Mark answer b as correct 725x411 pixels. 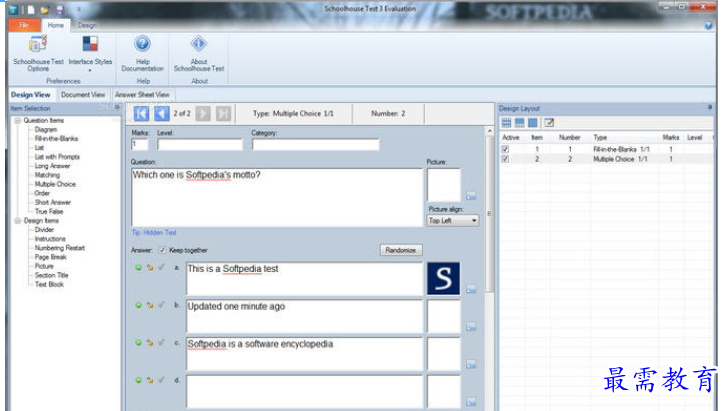pos(161,305)
